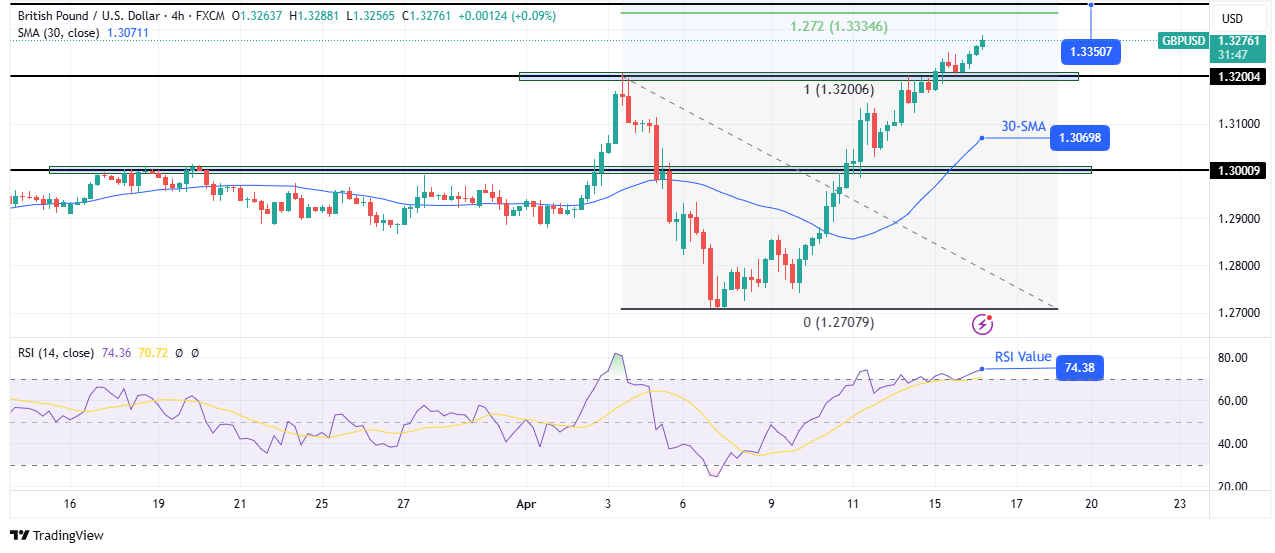The width and height of the screenshot is (1275, 553).
Task: Click the 30-SMA callout value 1.30698
Action: 1082,139
